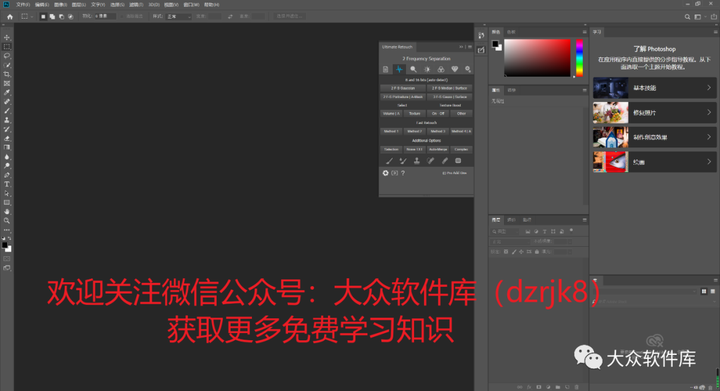
Task: Click the rainbow hue slider bar
Action: coord(579,58)
